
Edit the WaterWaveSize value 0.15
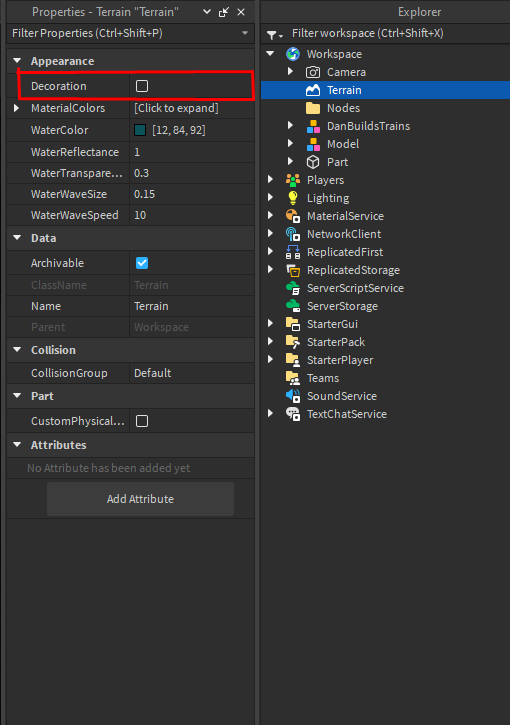tap(192, 194)
